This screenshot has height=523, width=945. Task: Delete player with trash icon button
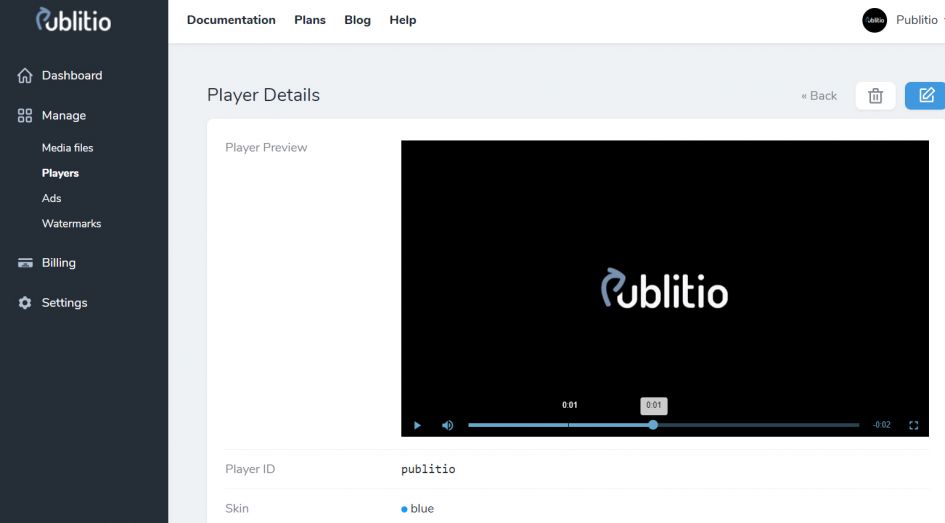pos(875,95)
